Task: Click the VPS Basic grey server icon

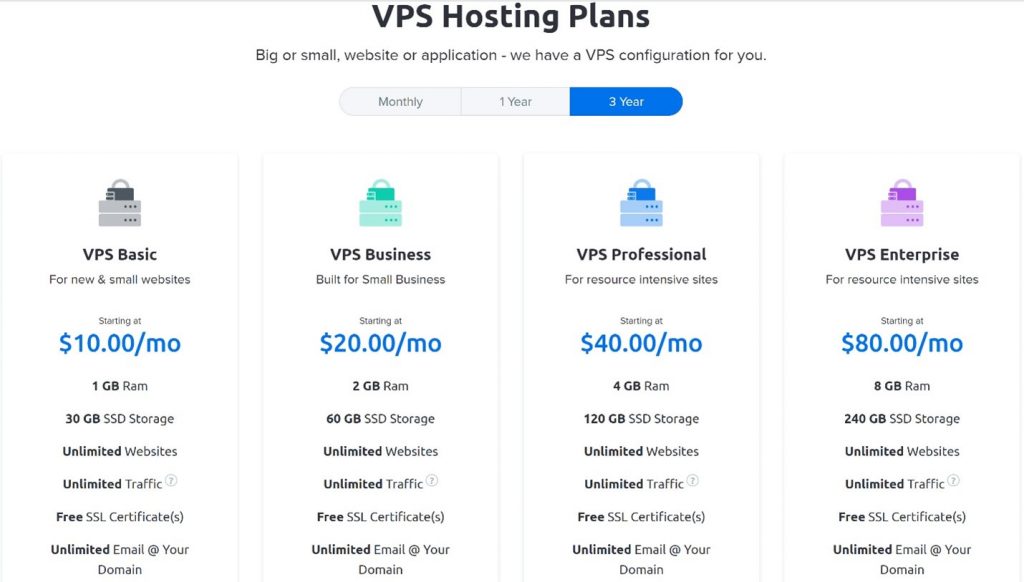Action: pos(120,202)
